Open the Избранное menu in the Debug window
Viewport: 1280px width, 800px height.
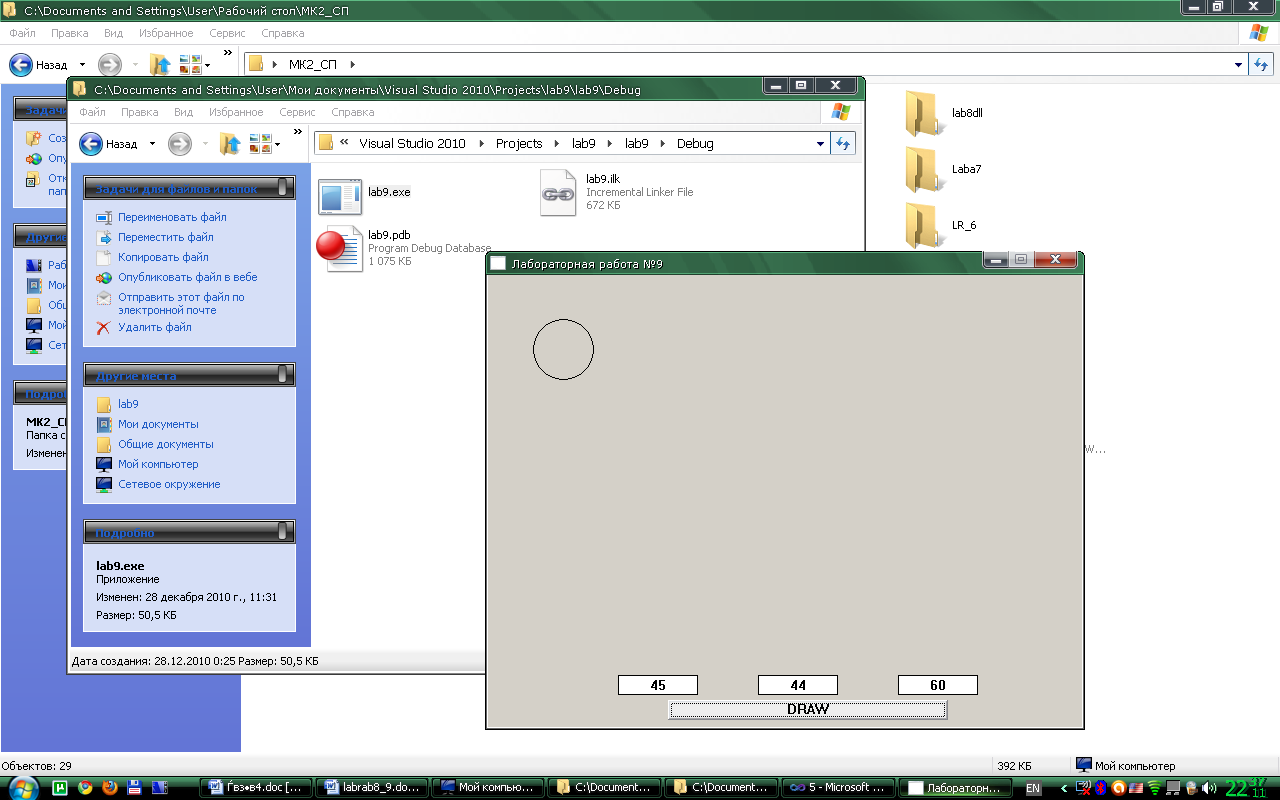[x=237, y=113]
